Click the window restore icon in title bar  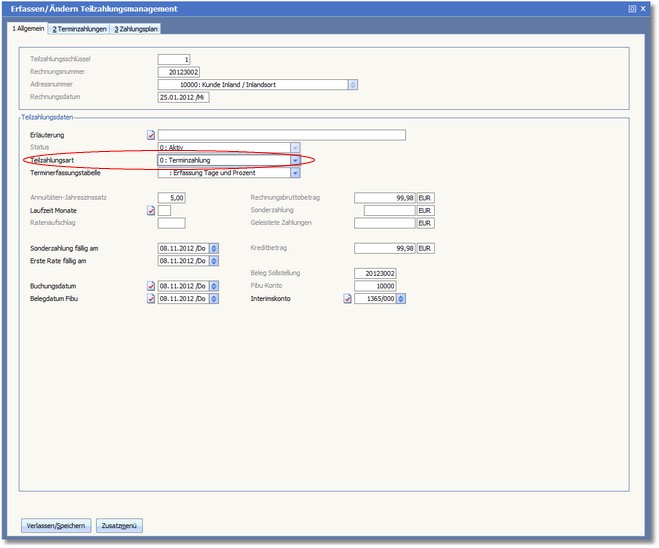631,8
